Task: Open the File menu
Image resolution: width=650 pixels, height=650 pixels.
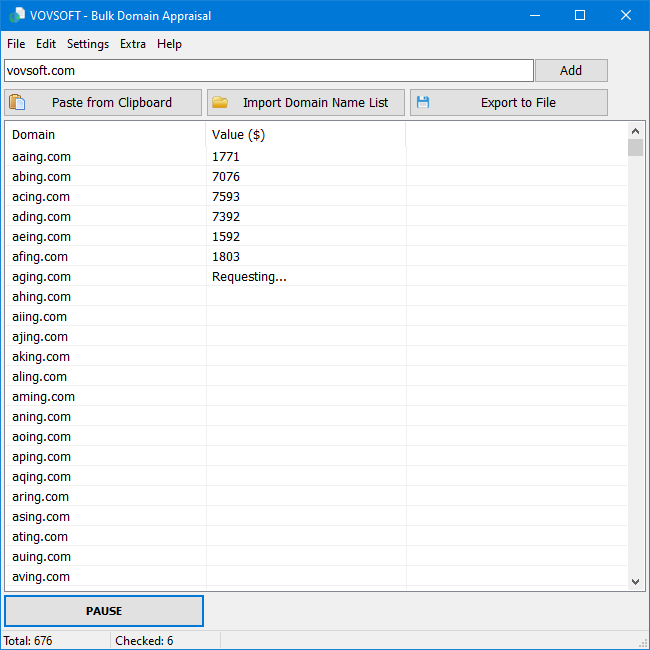Action: click(x=16, y=44)
